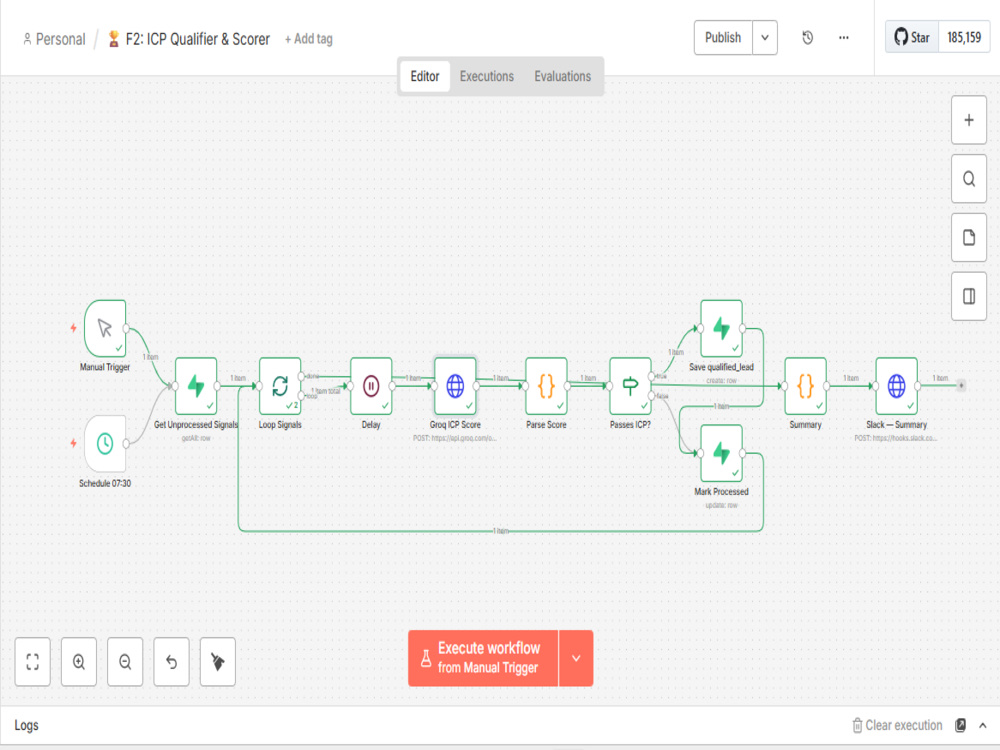Add node after Slack — Summary output

(x=961, y=385)
